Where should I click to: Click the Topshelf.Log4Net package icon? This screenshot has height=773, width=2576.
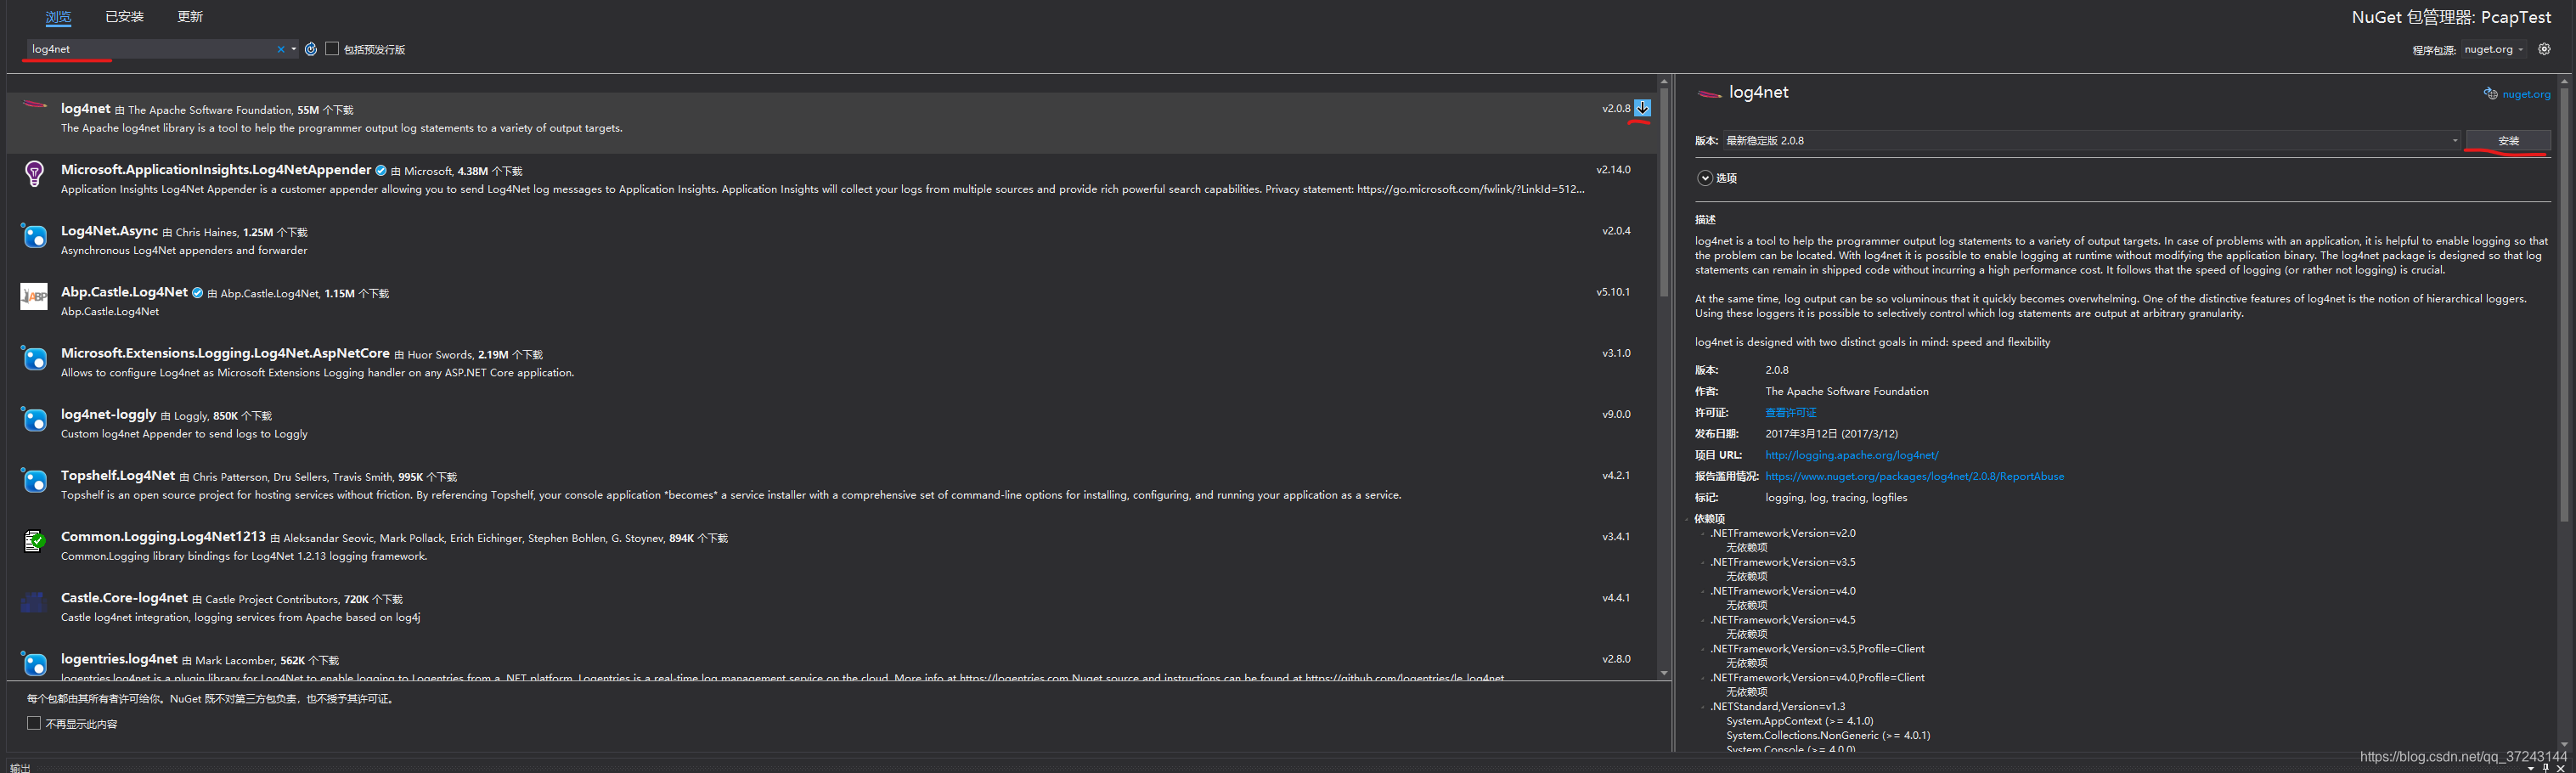(34, 480)
